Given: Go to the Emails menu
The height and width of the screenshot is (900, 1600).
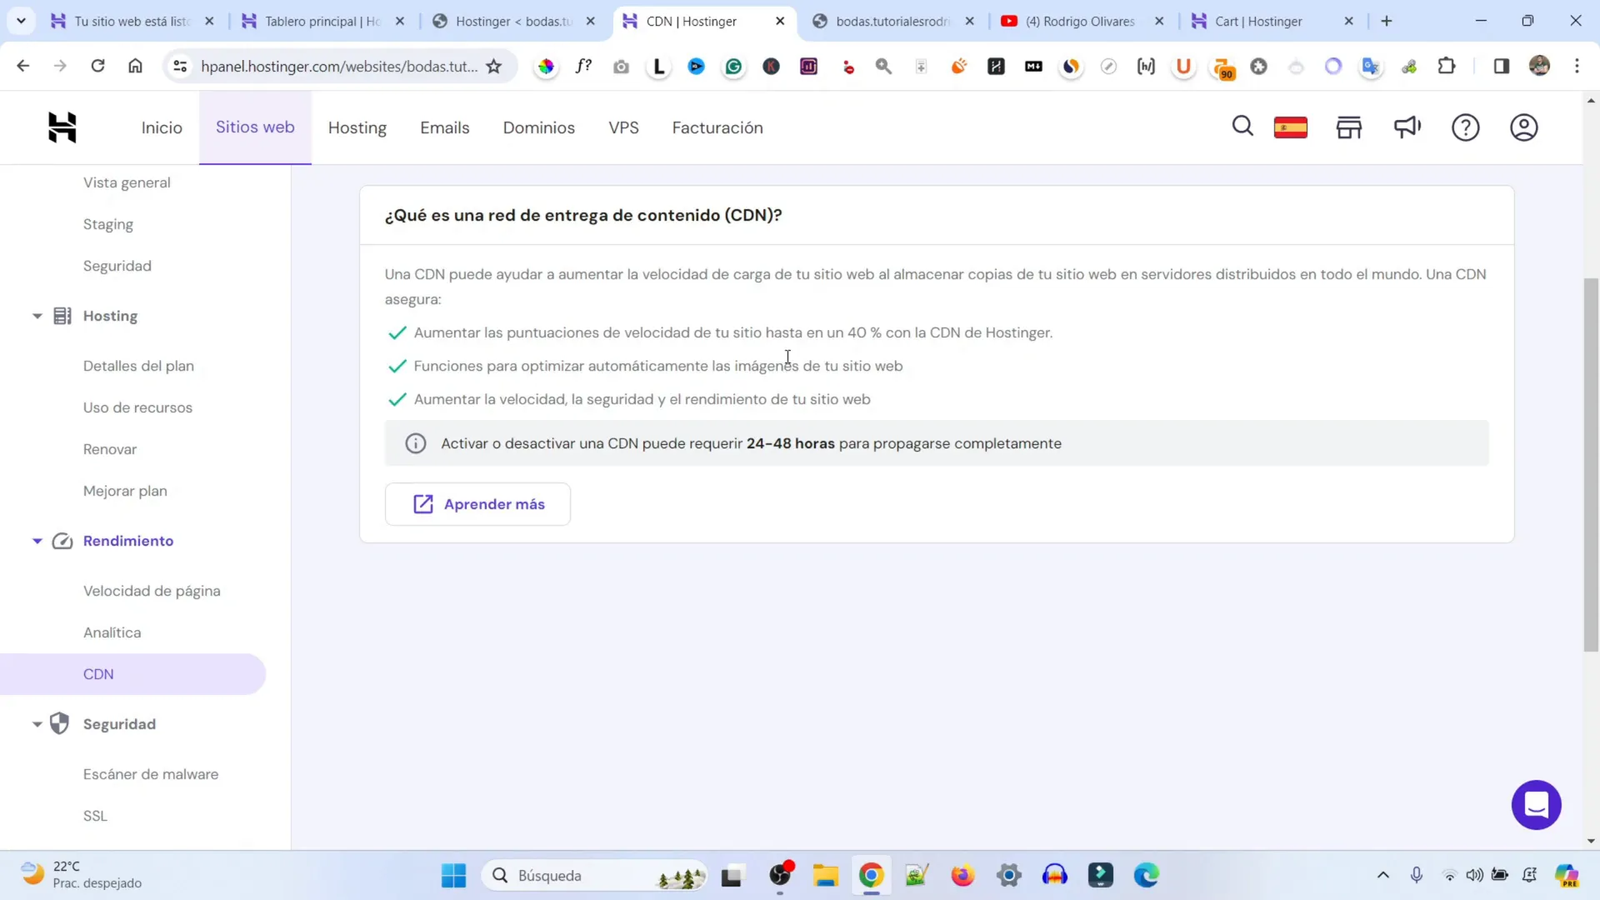Looking at the screenshot, I should point(445,128).
